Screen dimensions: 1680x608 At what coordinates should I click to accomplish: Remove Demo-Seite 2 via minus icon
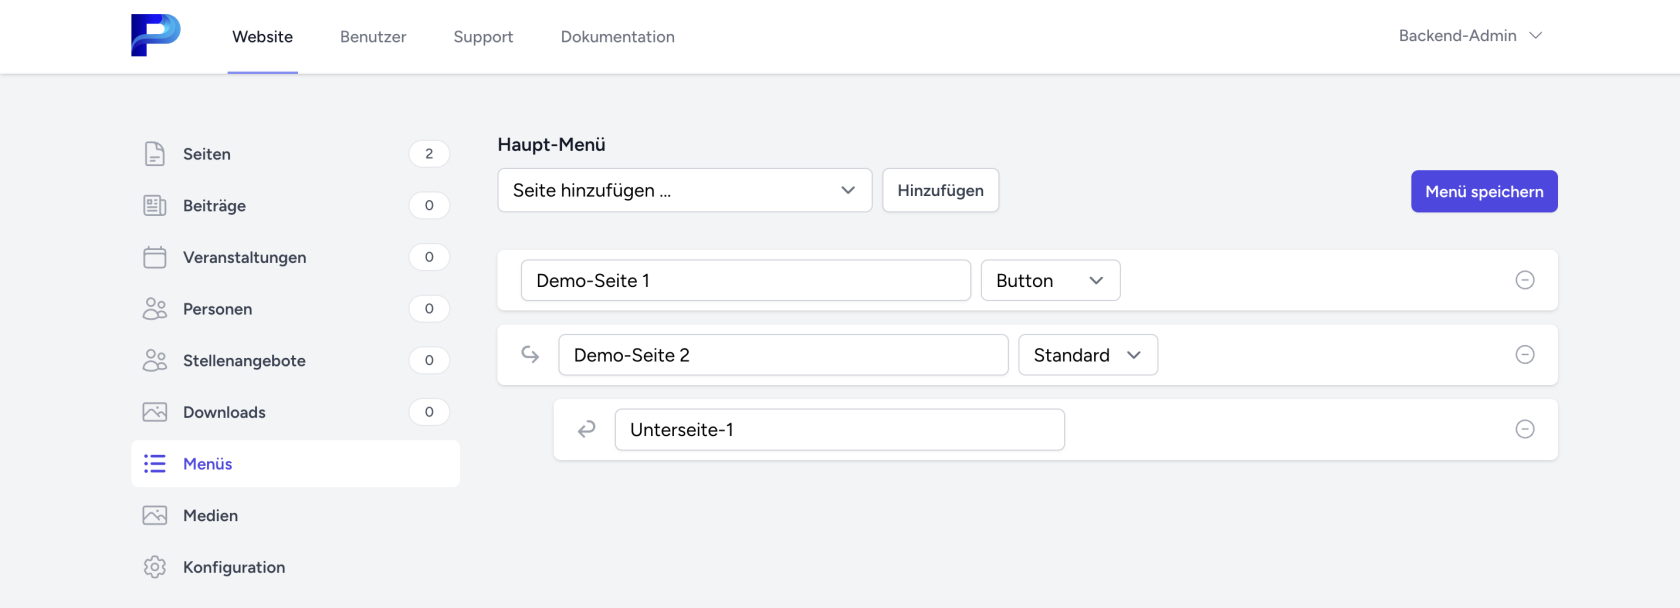[x=1524, y=355]
